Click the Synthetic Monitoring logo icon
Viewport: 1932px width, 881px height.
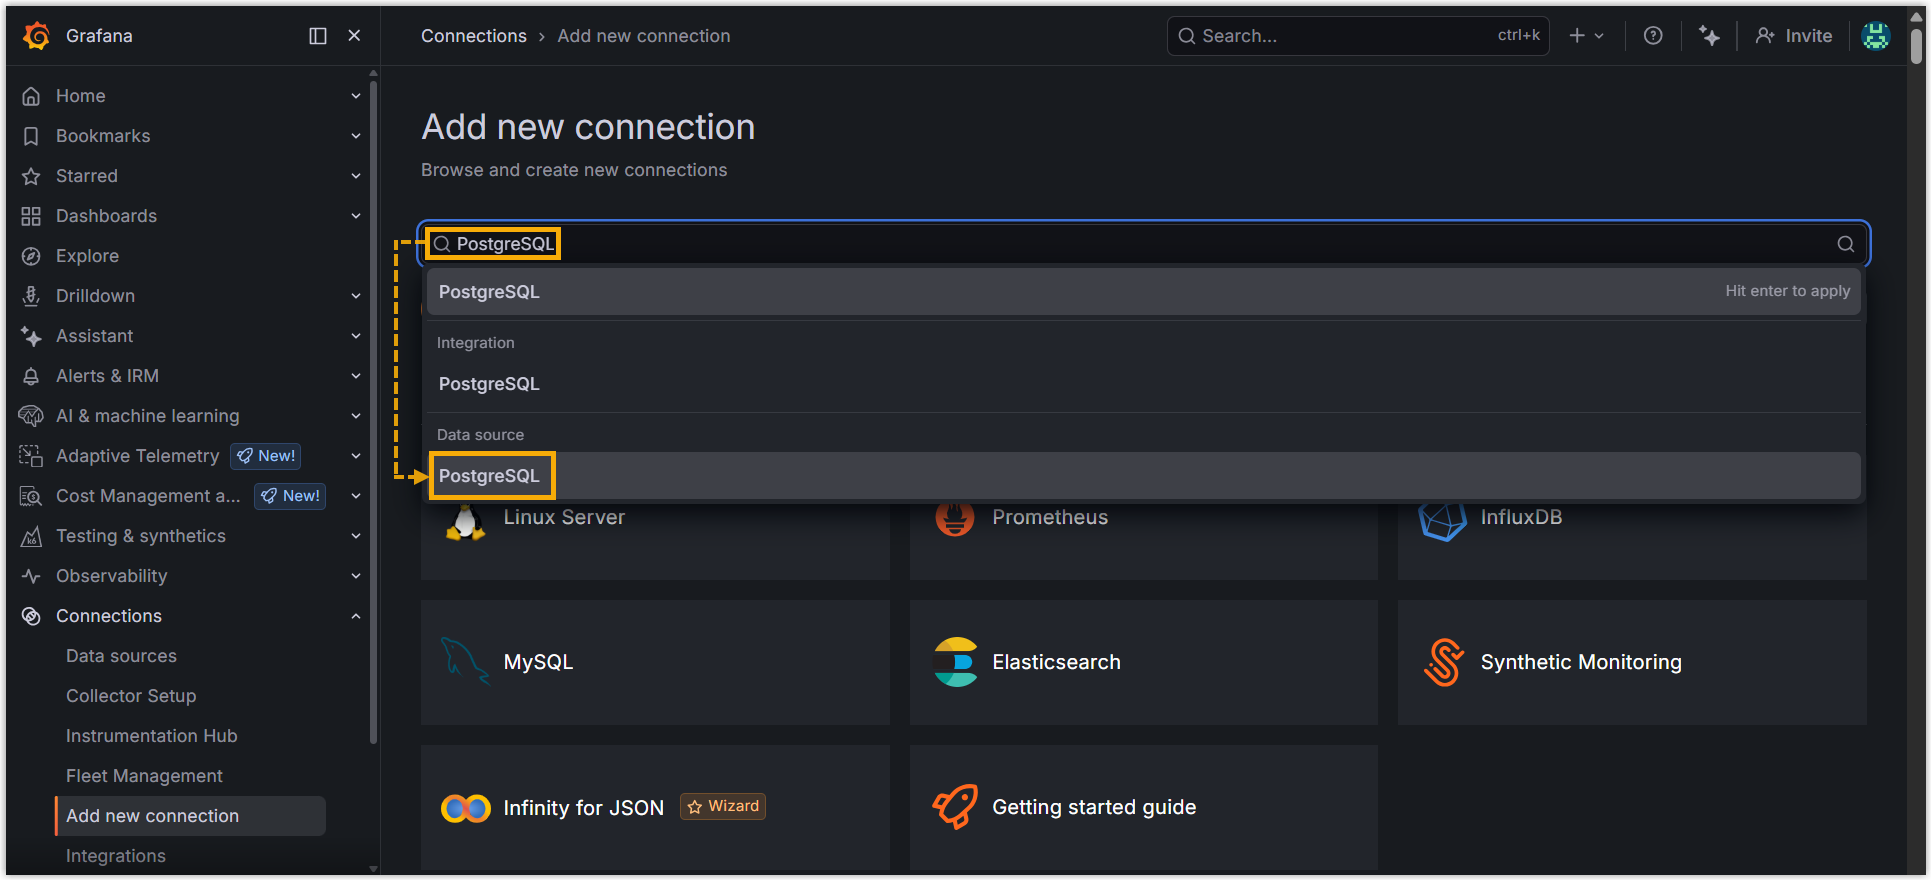click(1443, 662)
